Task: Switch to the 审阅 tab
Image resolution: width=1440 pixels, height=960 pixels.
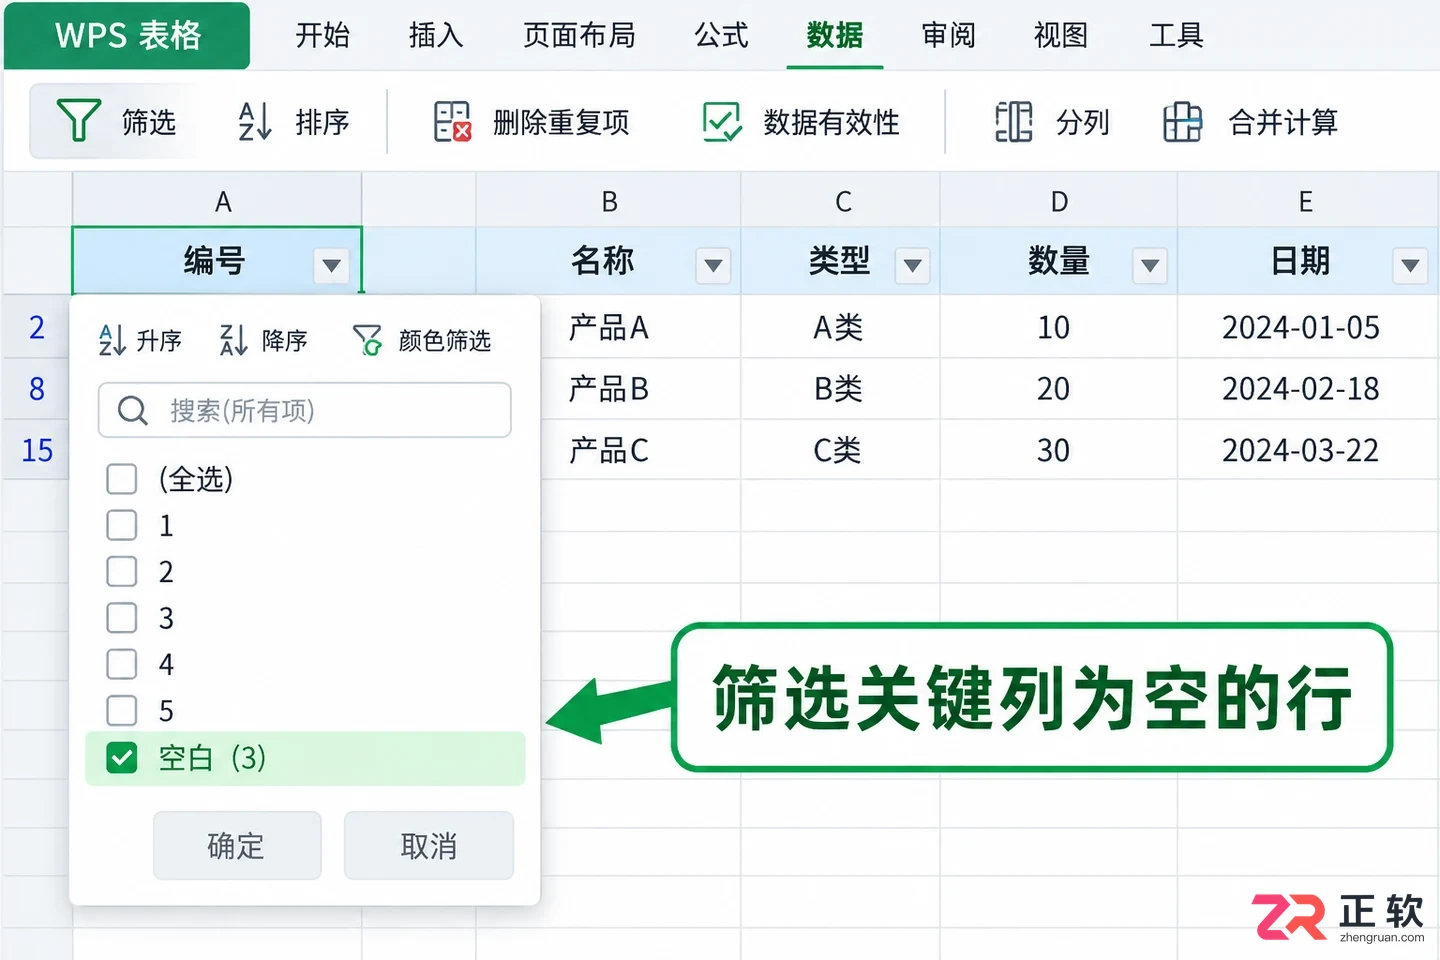Action: coord(948,35)
